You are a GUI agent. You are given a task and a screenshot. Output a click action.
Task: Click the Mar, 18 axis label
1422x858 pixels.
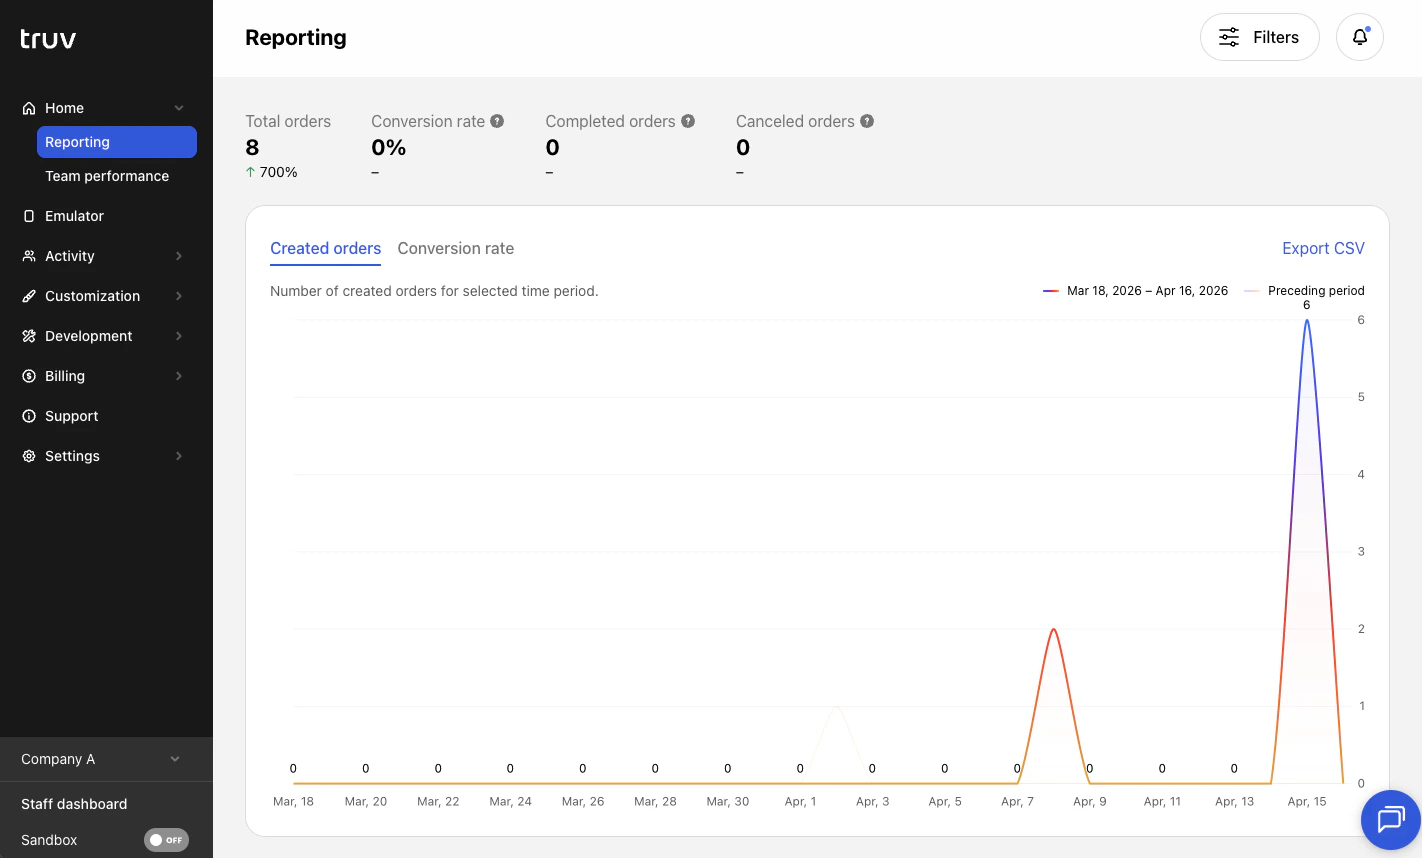pyautogui.click(x=293, y=801)
